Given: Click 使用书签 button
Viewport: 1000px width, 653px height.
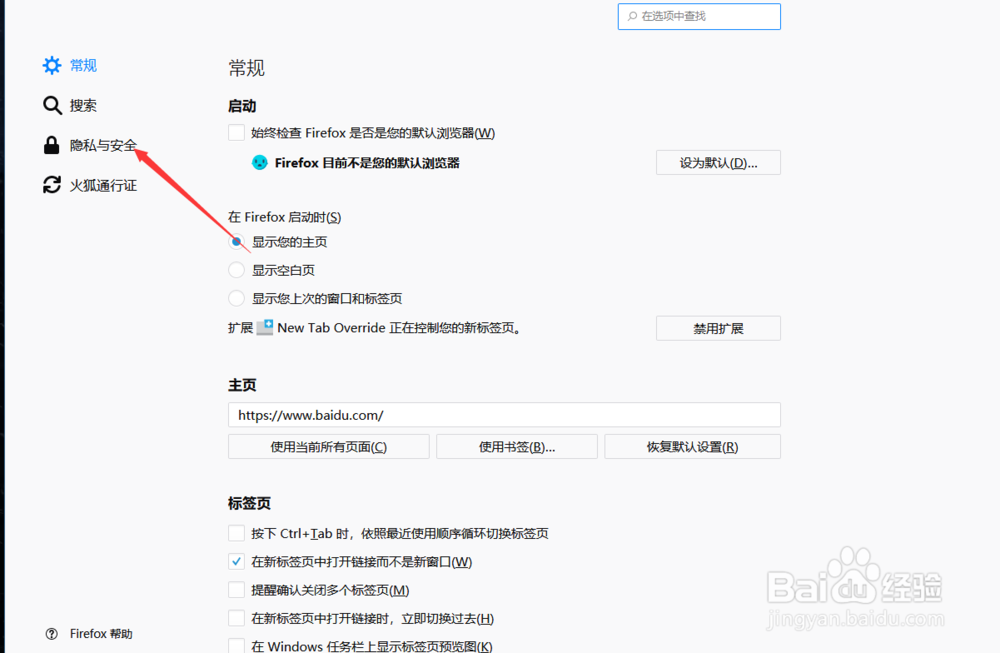Looking at the screenshot, I should [517, 446].
